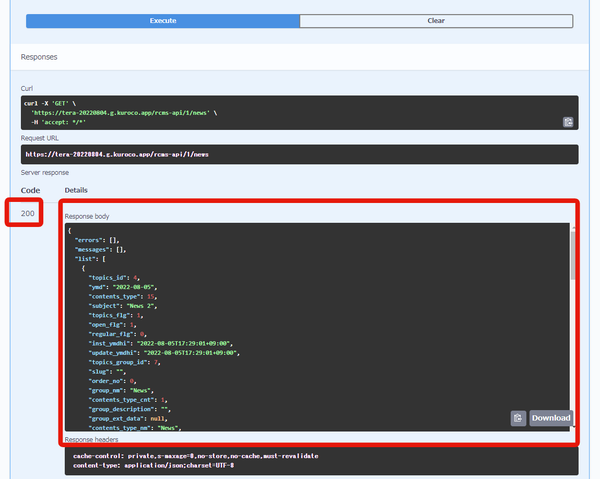Click the 'accept: */*' header line in curl

(x=59, y=122)
